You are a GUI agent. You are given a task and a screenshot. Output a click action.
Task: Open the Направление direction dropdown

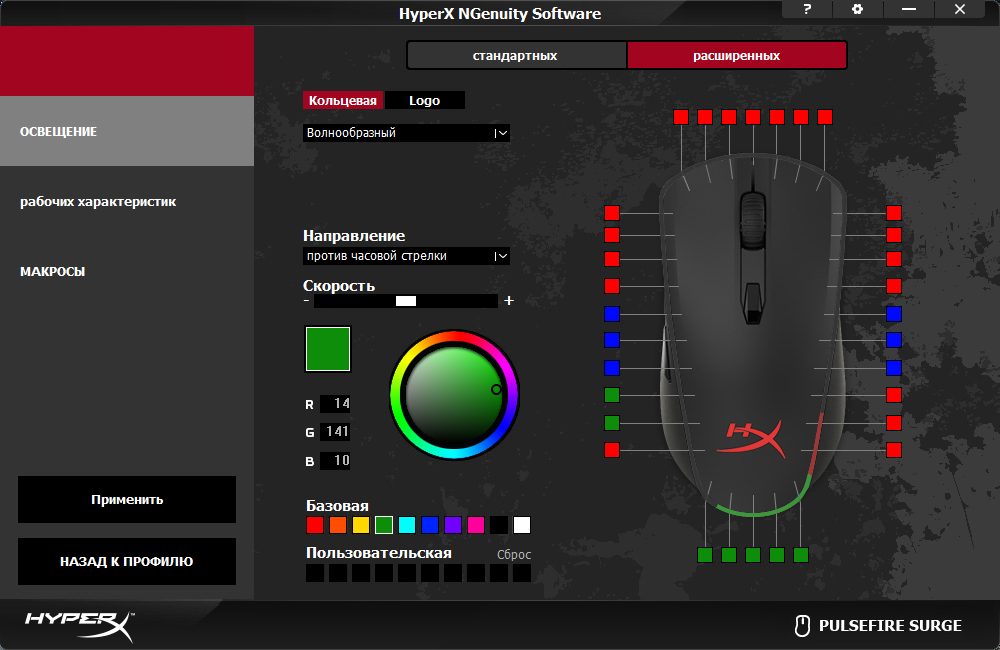406,256
